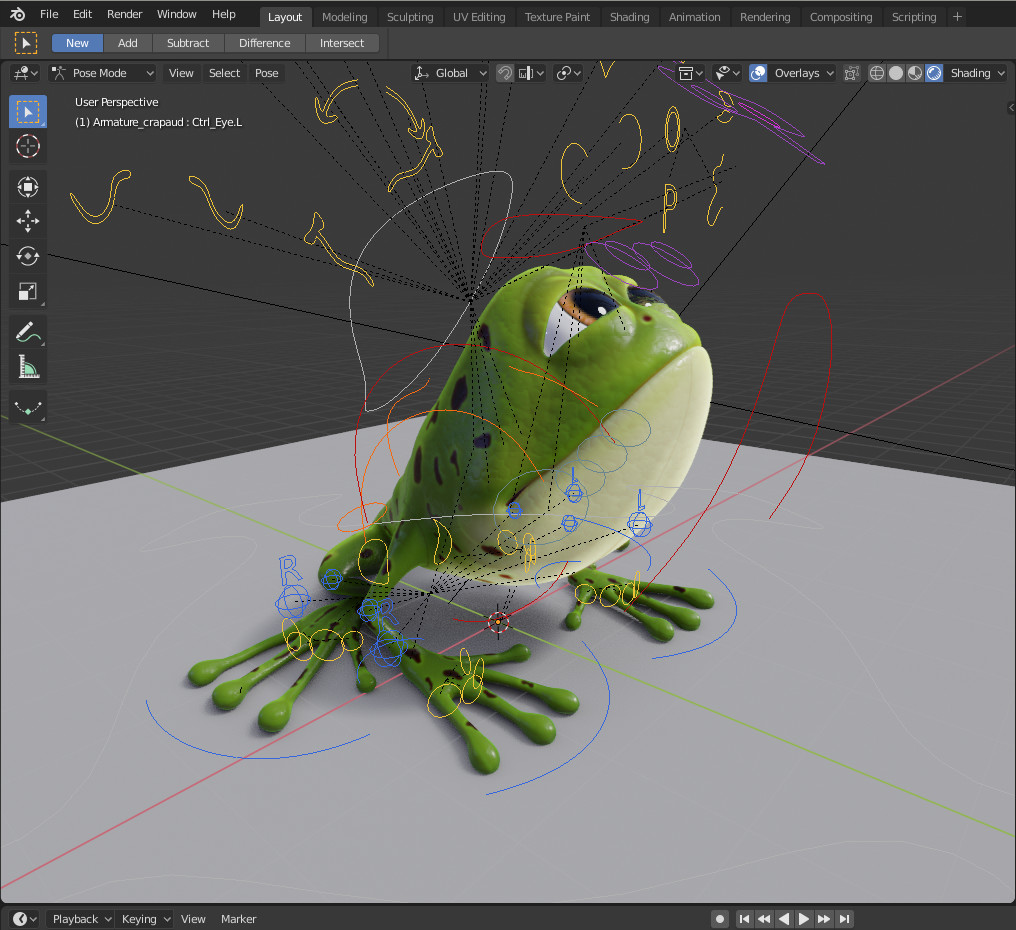Jump to last frame of animation
The height and width of the screenshot is (930, 1016).
coord(844,919)
